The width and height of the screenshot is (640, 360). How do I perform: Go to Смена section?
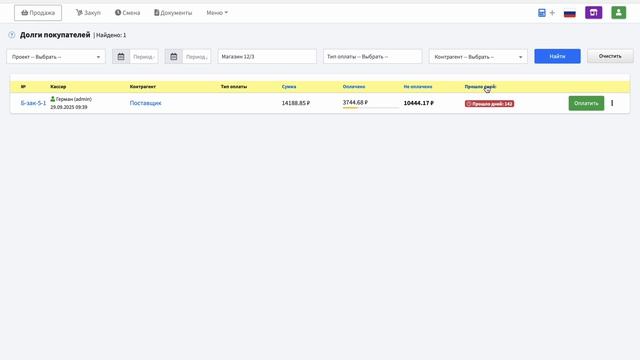(127, 13)
